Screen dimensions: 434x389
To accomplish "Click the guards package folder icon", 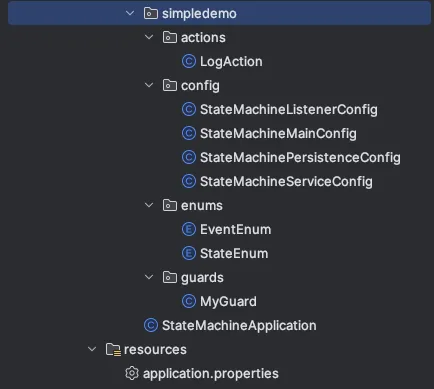I will [x=170, y=277].
